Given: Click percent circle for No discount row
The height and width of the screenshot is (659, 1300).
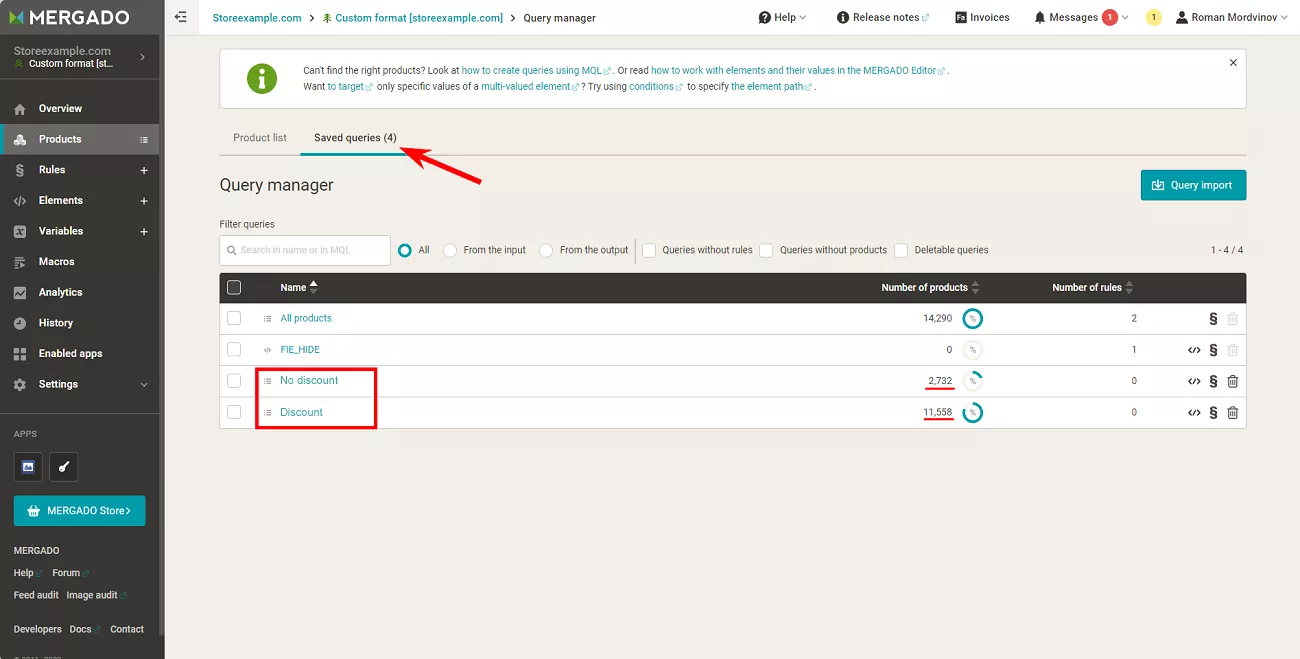Looking at the screenshot, I should point(972,381).
